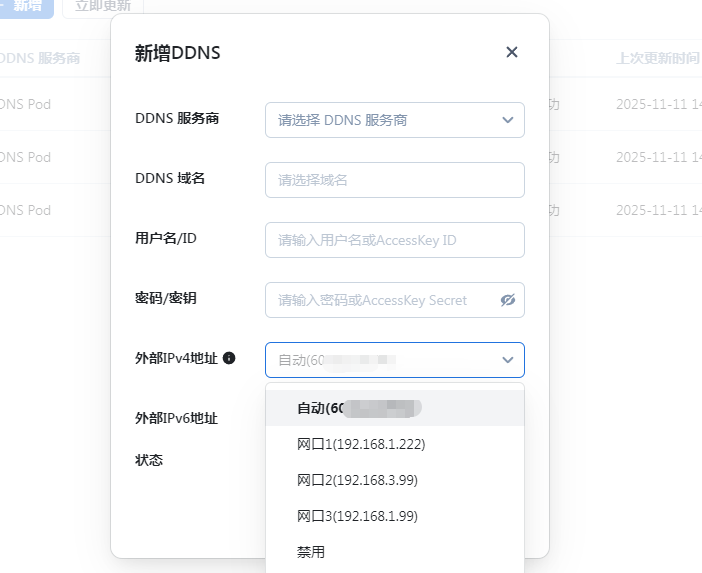Click the 用户名/ID text field
Image resolution: width=702 pixels, height=573 pixels.
click(394, 240)
